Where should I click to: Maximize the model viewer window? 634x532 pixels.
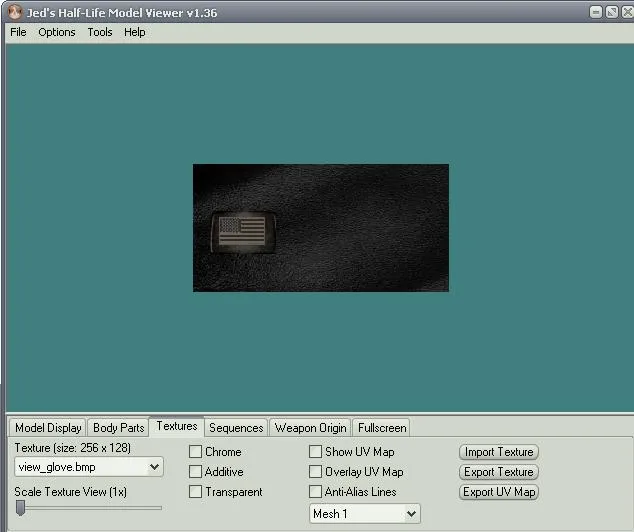click(x=611, y=12)
